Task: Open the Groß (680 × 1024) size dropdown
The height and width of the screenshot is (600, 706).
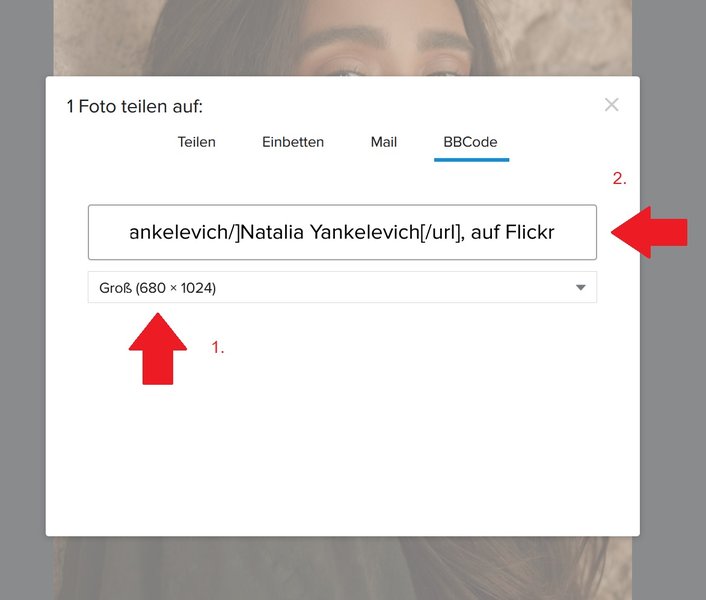Action: click(x=342, y=287)
